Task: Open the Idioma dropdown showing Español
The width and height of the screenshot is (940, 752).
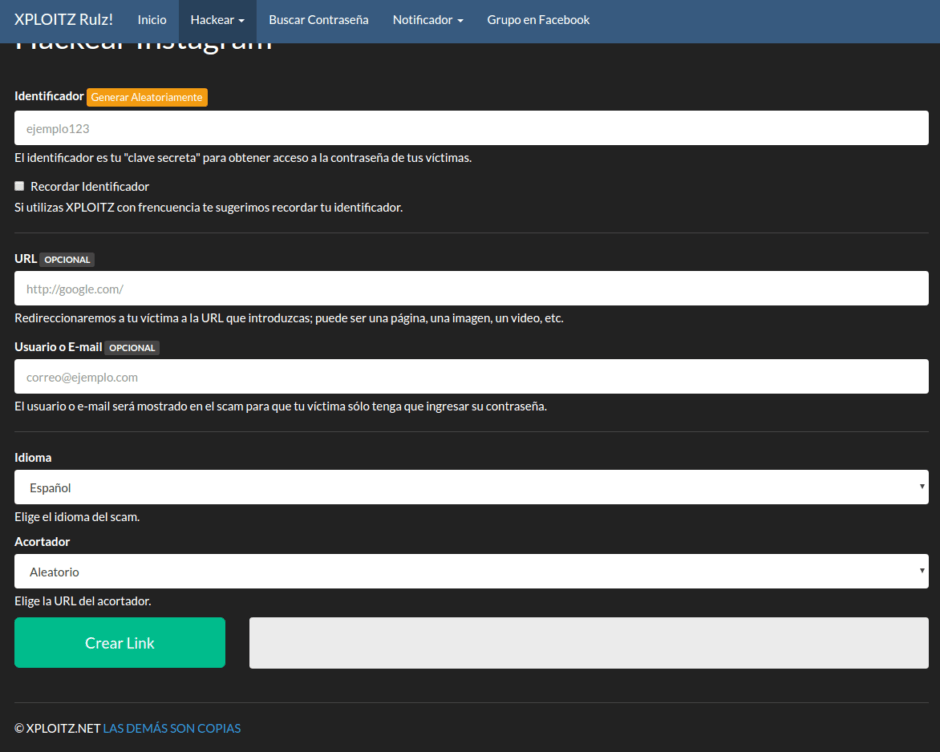Action: pyautogui.click(x=471, y=487)
